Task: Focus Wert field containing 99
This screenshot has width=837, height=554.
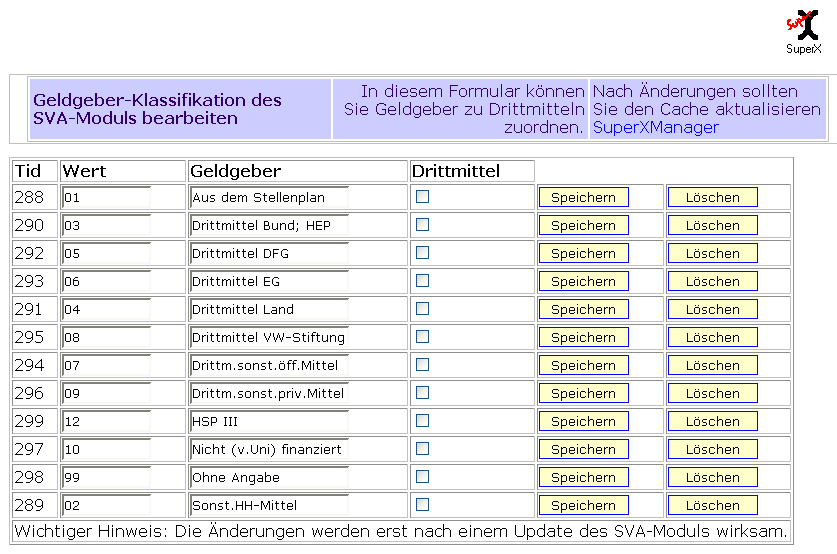Action: pyautogui.click(x=106, y=478)
